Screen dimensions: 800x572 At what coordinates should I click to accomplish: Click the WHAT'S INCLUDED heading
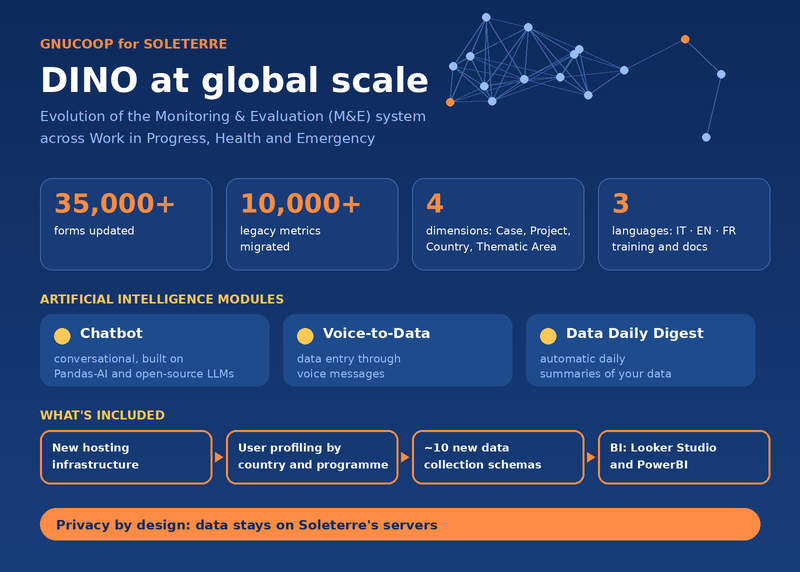pos(103,415)
